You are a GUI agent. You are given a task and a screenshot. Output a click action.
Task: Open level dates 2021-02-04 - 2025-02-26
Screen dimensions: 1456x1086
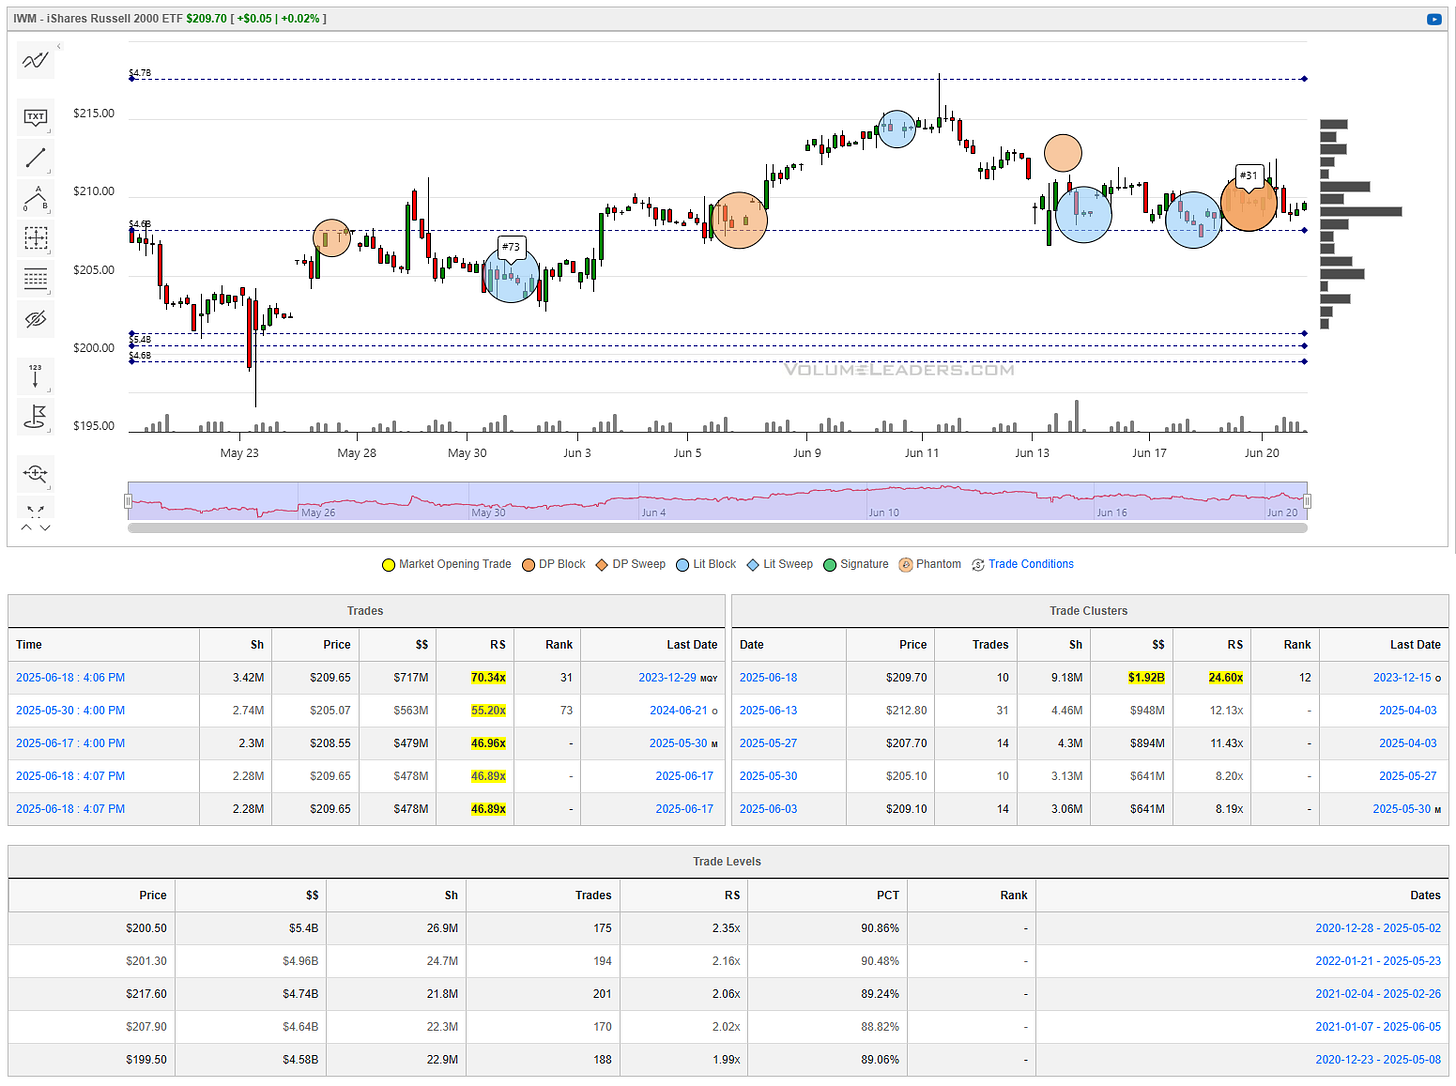pyautogui.click(x=1378, y=994)
